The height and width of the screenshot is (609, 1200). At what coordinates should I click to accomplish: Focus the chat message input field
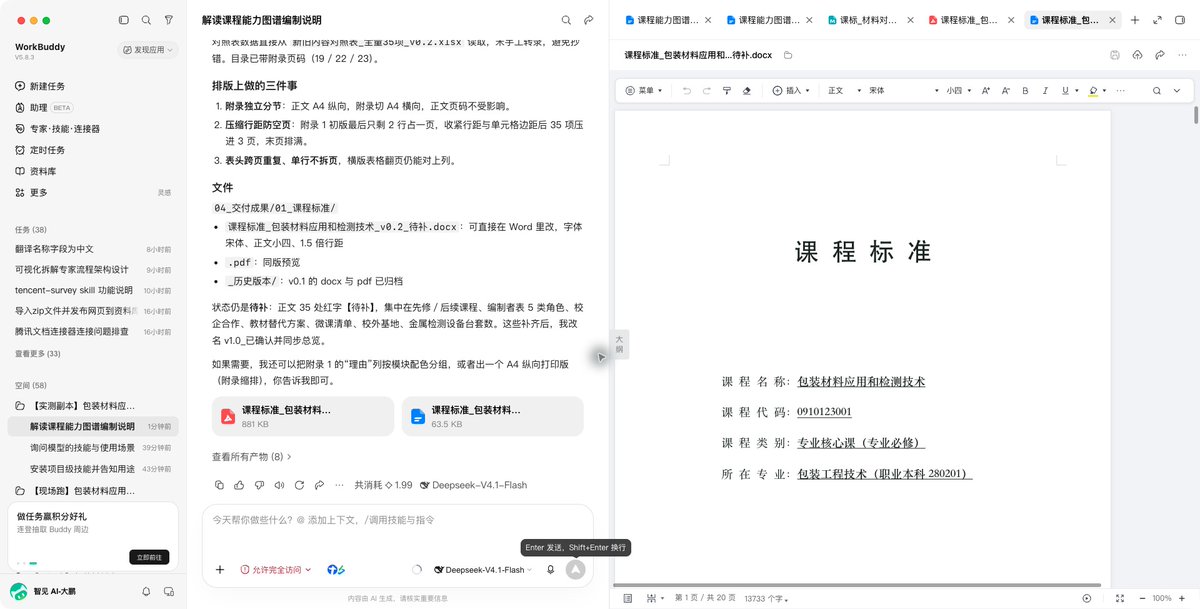(397, 520)
